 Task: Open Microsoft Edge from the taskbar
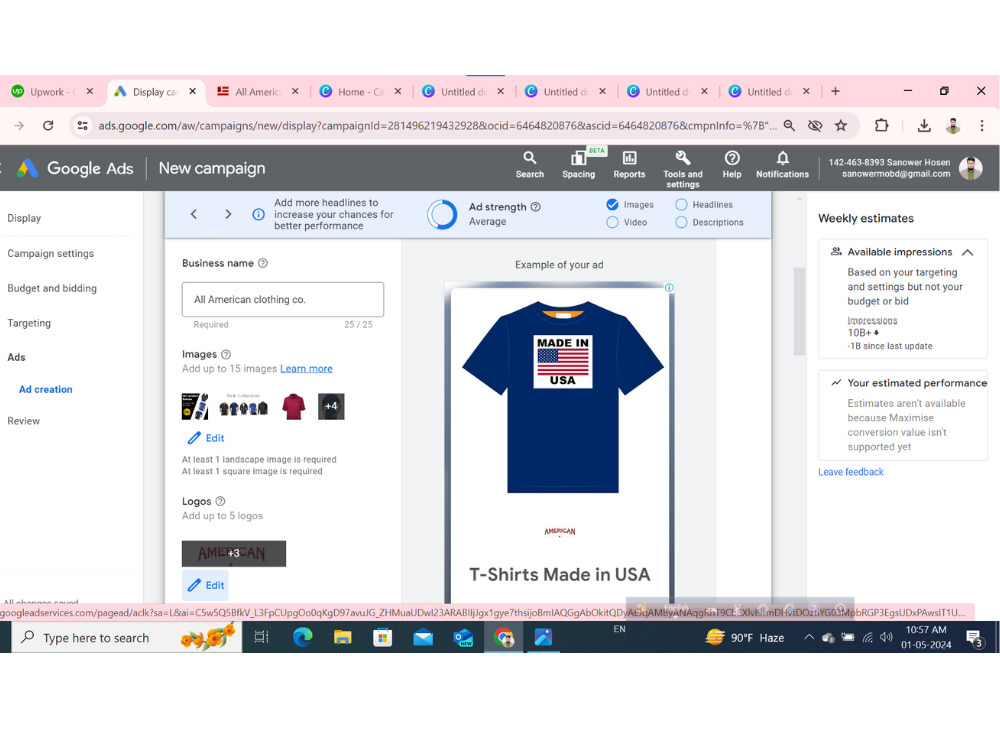(x=302, y=637)
